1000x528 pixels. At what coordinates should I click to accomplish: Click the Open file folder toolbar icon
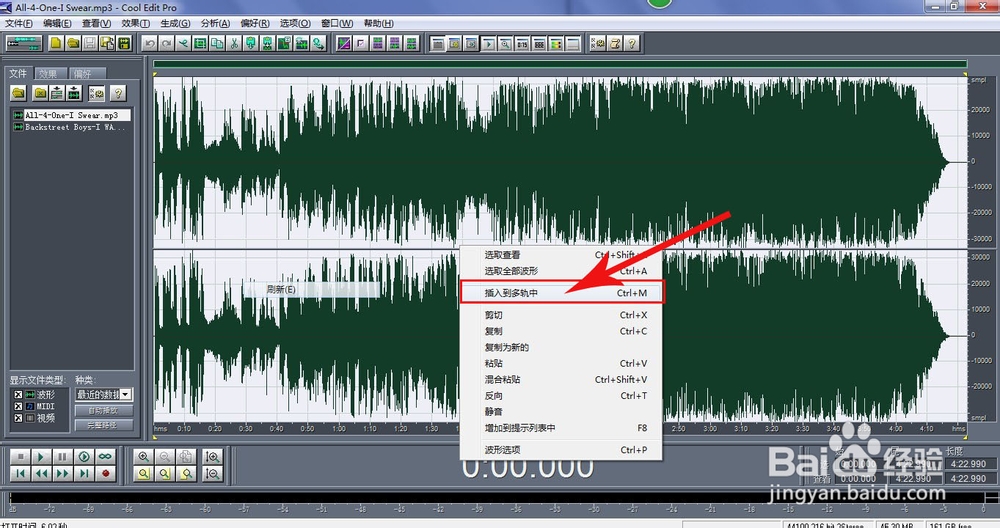point(73,43)
